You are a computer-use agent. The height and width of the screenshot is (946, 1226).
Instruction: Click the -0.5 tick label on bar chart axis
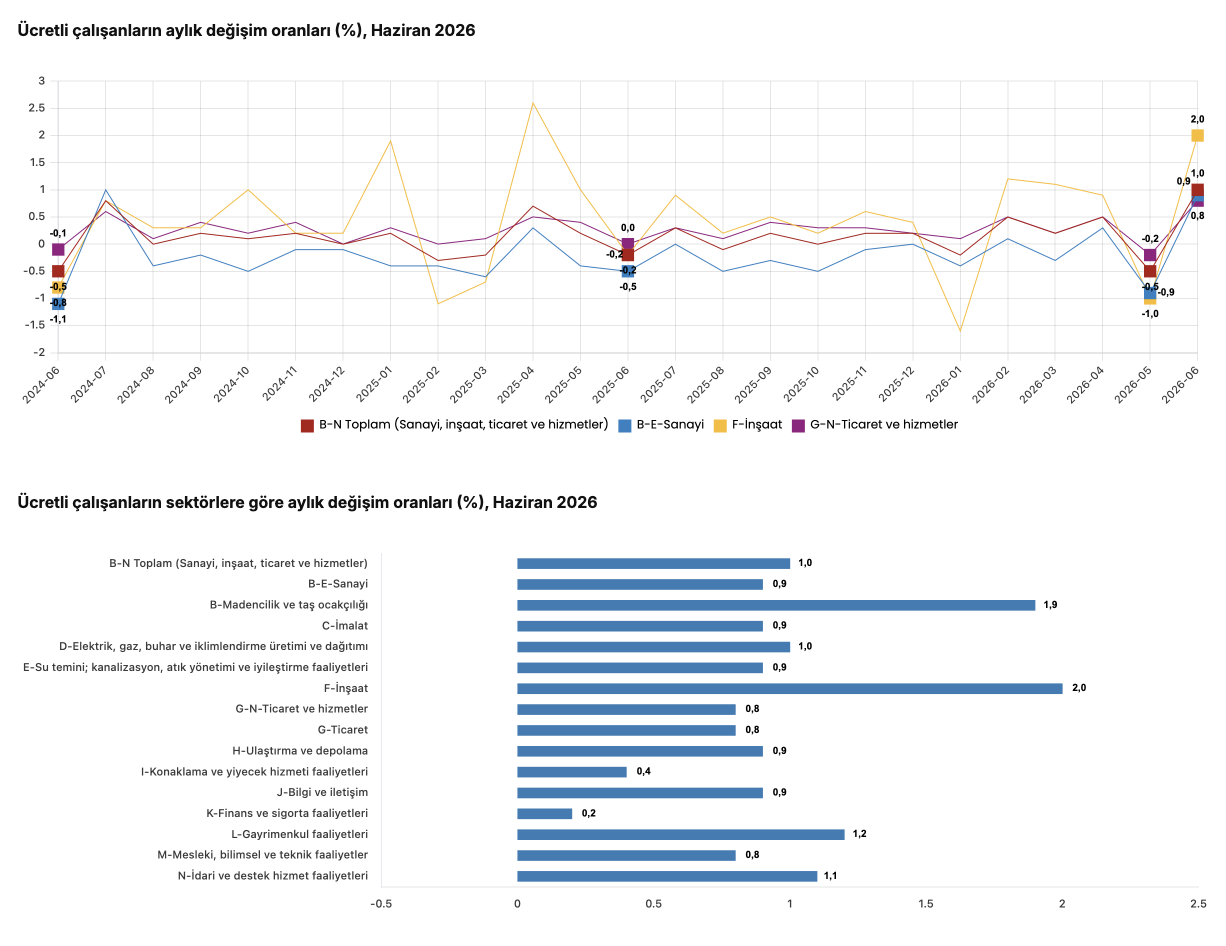pos(381,904)
